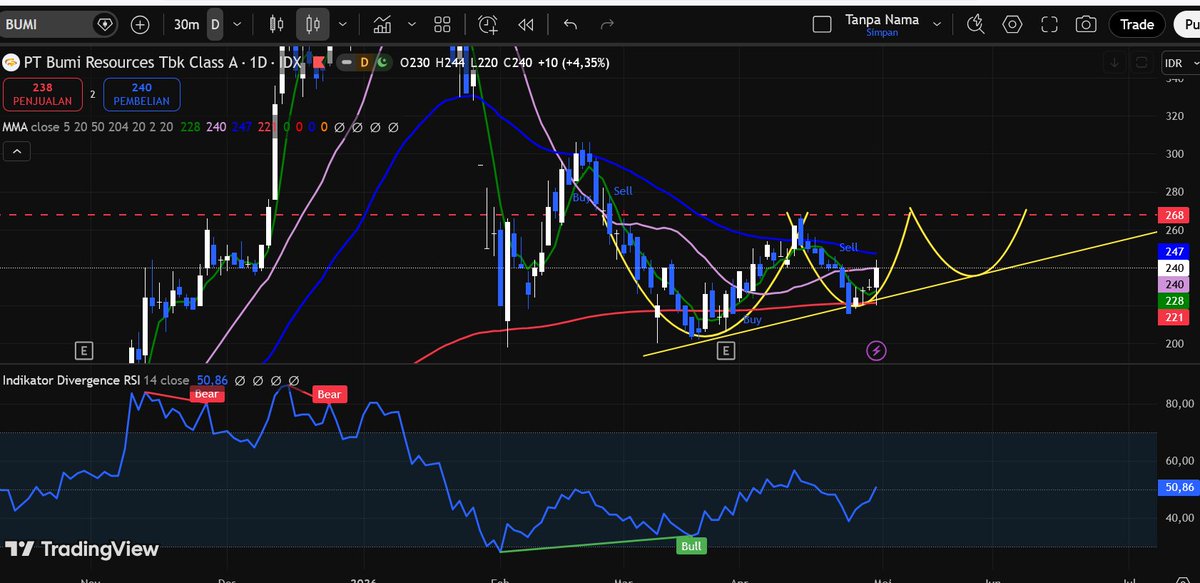Open chart settings hexagon icon
This screenshot has width=1200, height=583.
point(1014,24)
